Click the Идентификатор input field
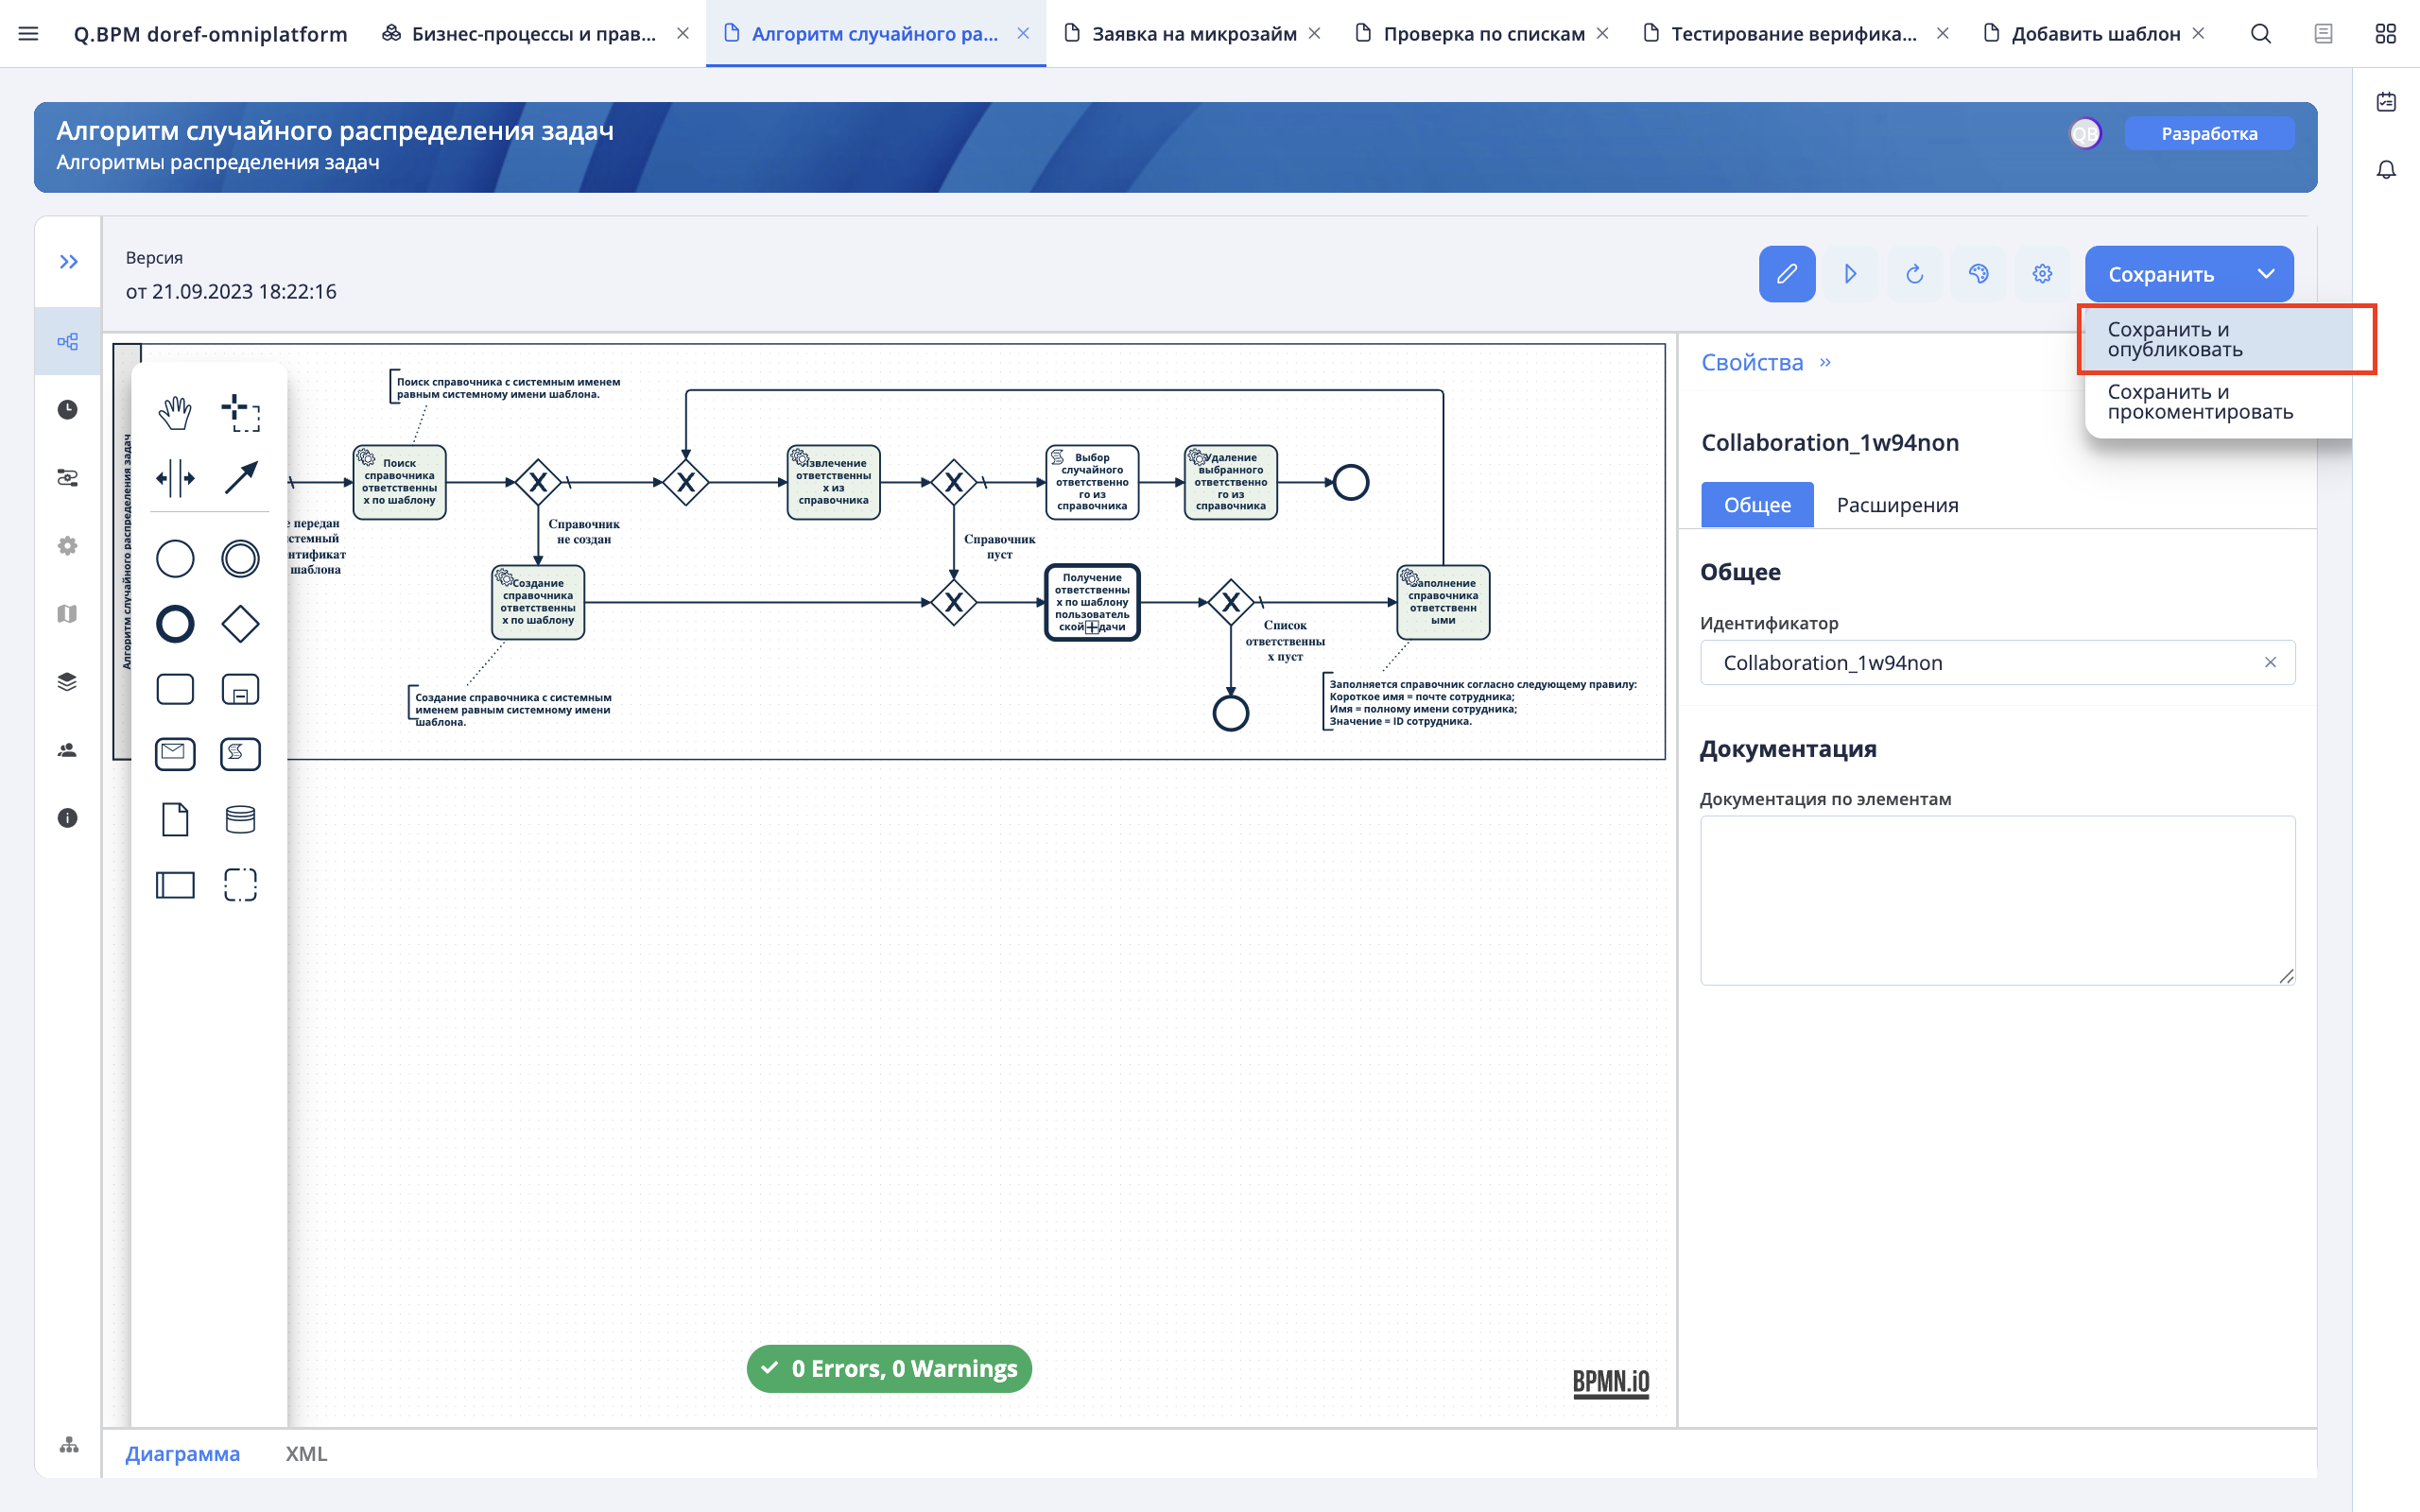Viewport: 2420px width, 1512px height. click(x=1997, y=663)
